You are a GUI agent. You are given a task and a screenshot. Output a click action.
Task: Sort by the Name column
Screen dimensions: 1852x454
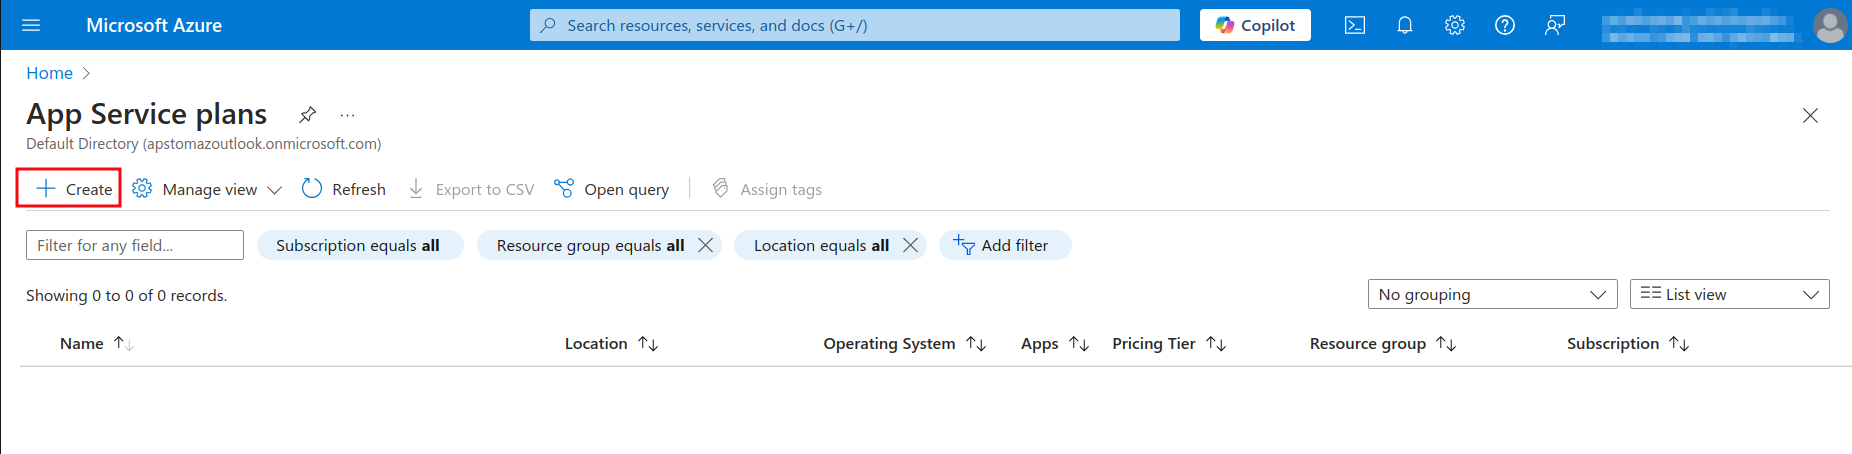point(96,343)
